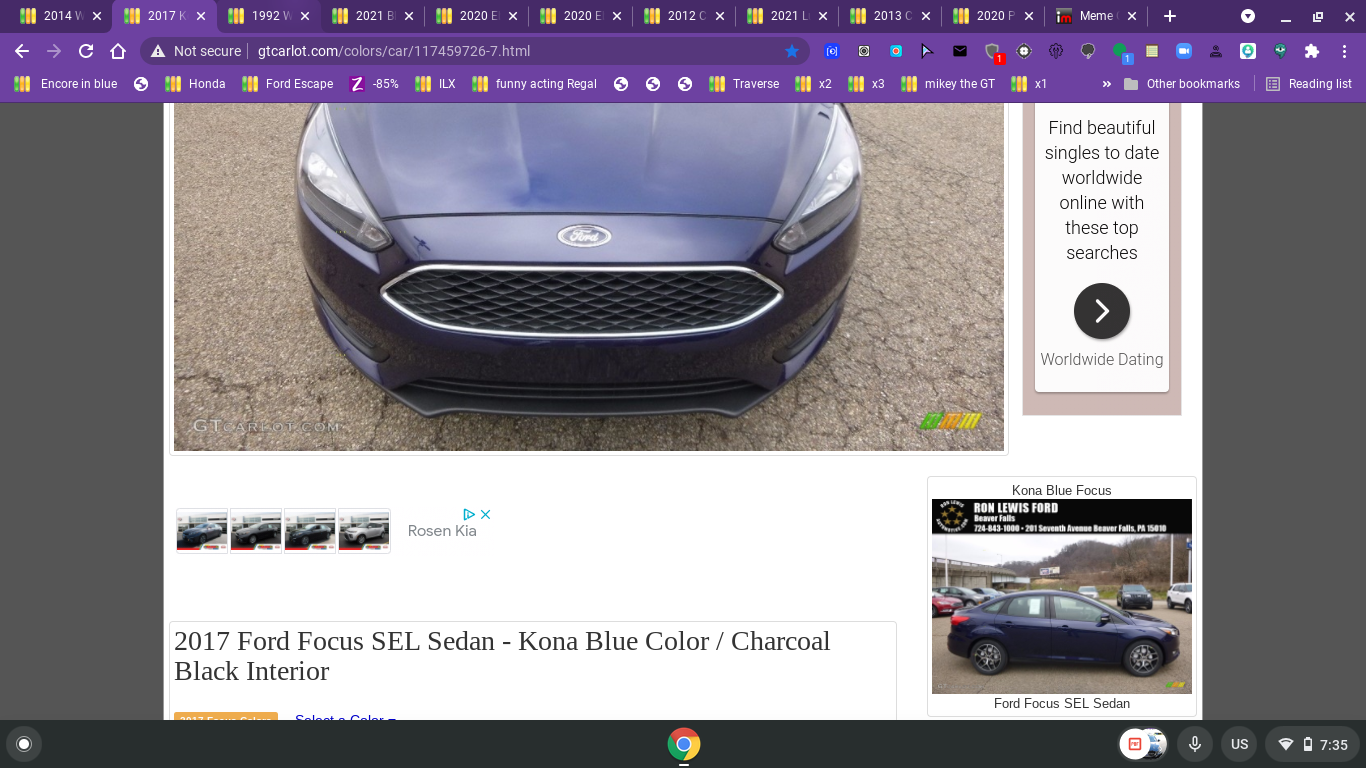Viewport: 1366px width, 768px height.
Task: Open the Traverse bookmark
Action: pos(744,84)
